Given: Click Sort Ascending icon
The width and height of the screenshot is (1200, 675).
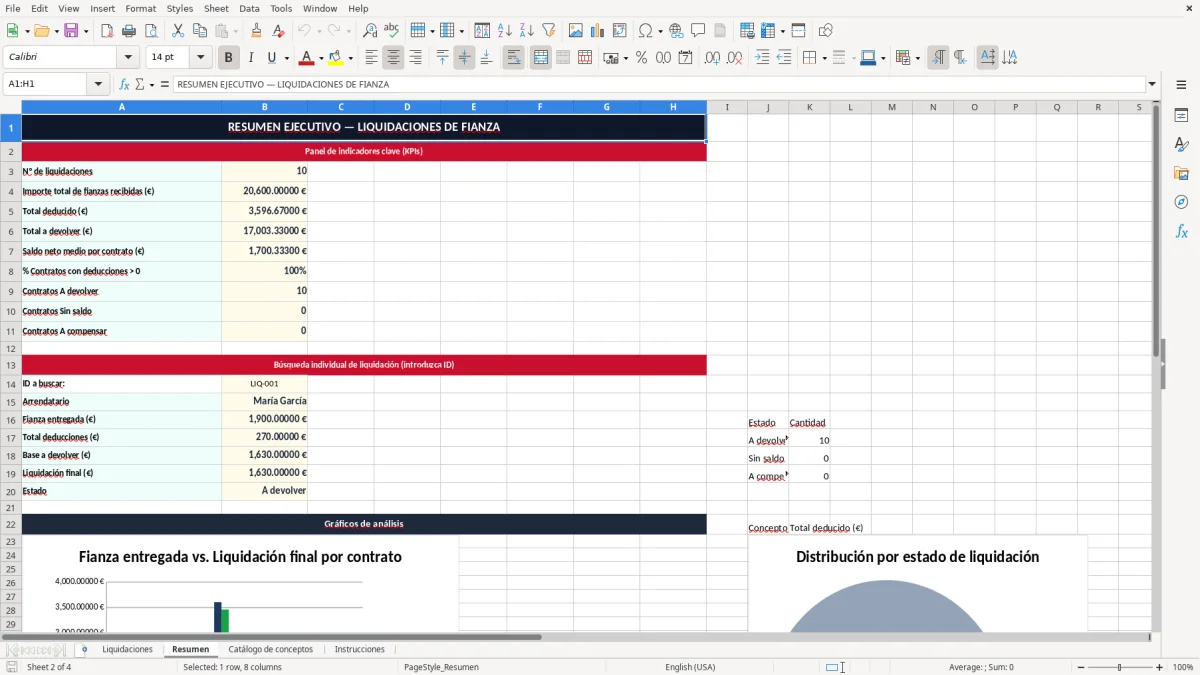Looking at the screenshot, I should pyautogui.click(x=504, y=31).
